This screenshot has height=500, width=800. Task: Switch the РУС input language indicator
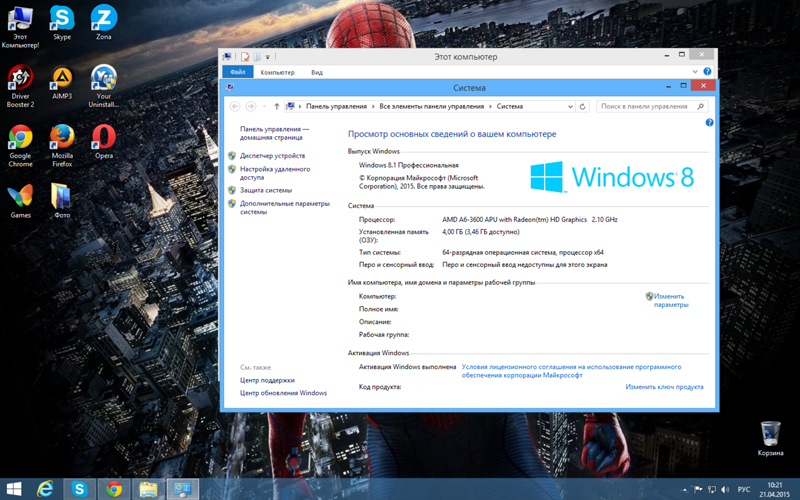(744, 490)
